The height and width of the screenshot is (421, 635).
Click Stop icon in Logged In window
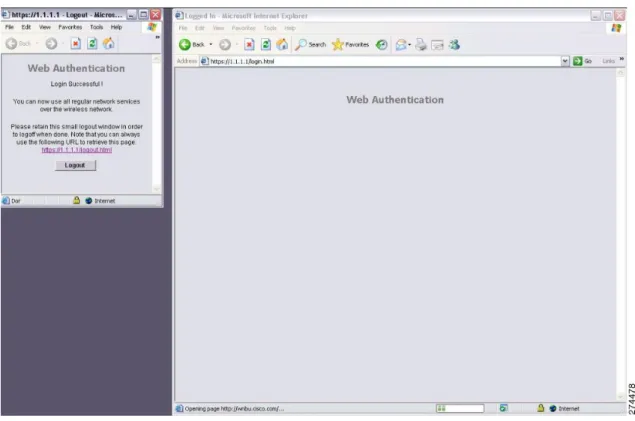249,45
